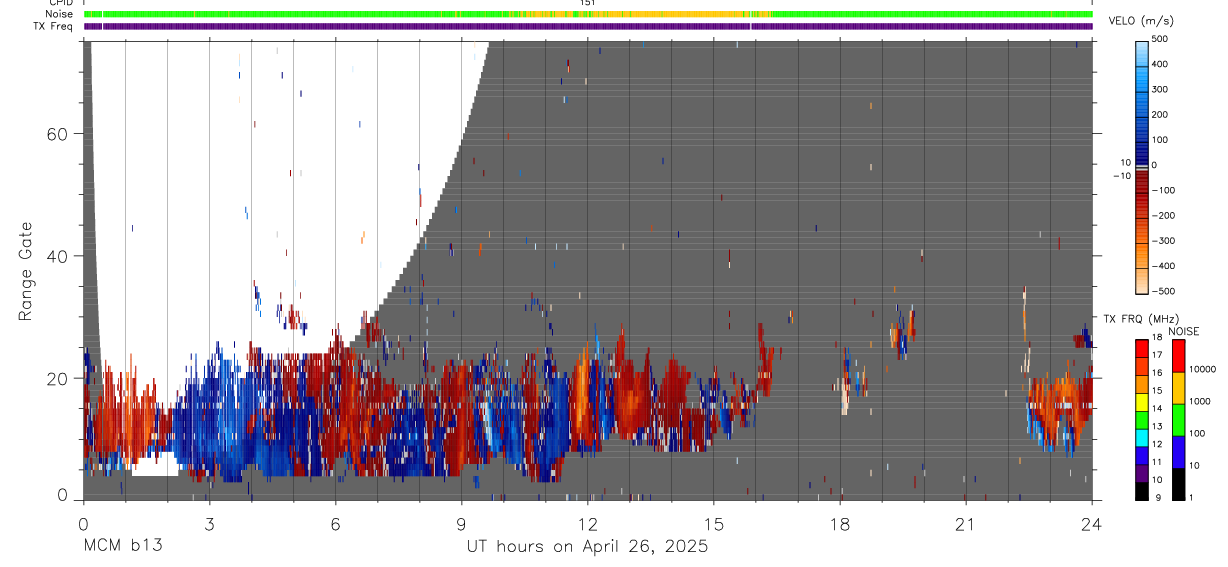The image size is (1228, 567).
Task: Click the MCM b13 radar beam label
Action: pyautogui.click(x=122, y=547)
